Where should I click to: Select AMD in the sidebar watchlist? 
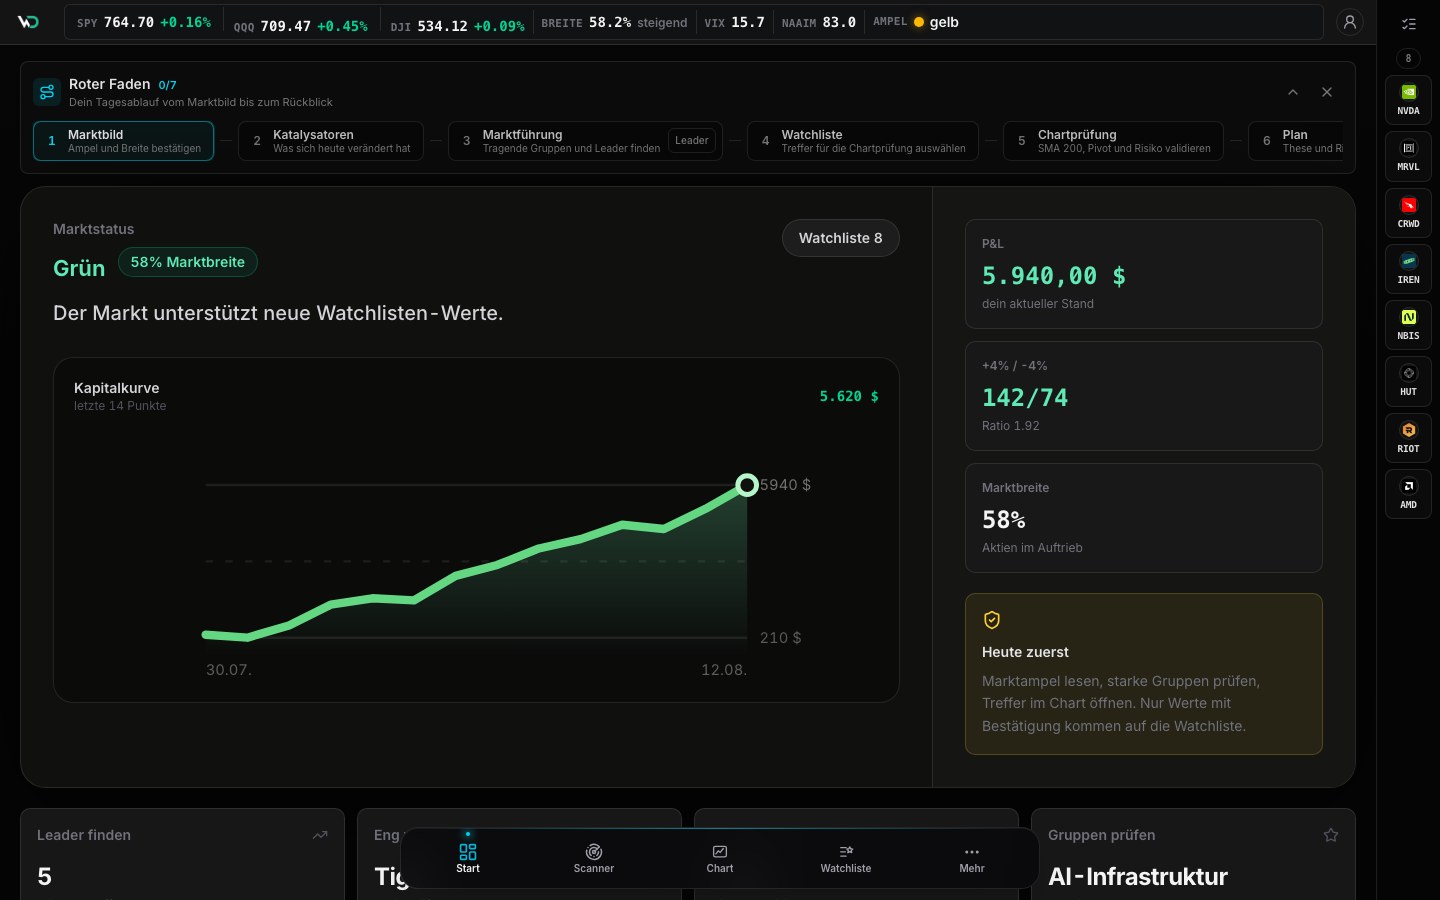coord(1408,494)
